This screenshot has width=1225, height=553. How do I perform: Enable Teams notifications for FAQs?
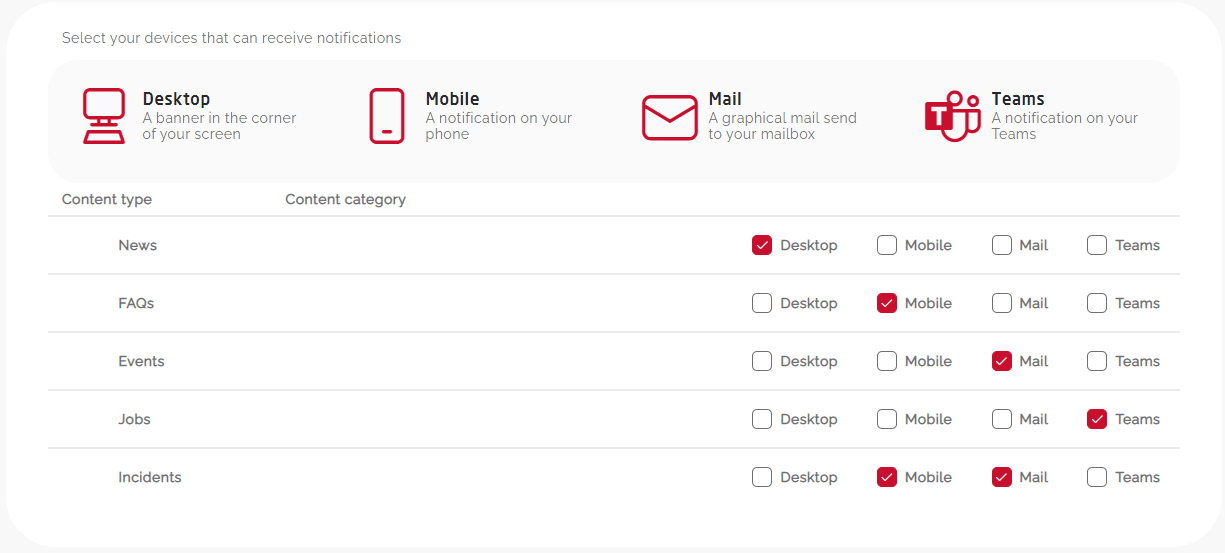[x=1097, y=303]
